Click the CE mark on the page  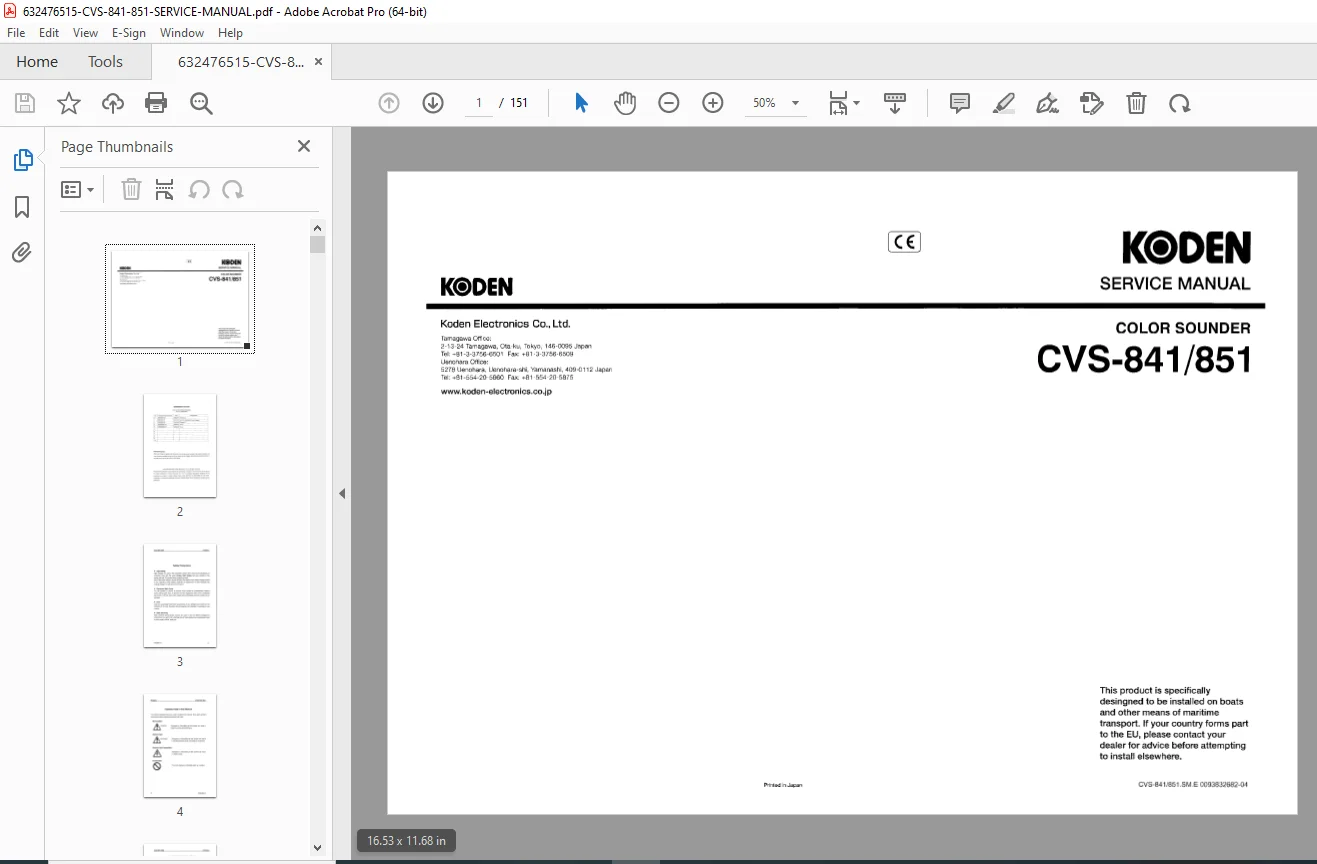click(904, 241)
